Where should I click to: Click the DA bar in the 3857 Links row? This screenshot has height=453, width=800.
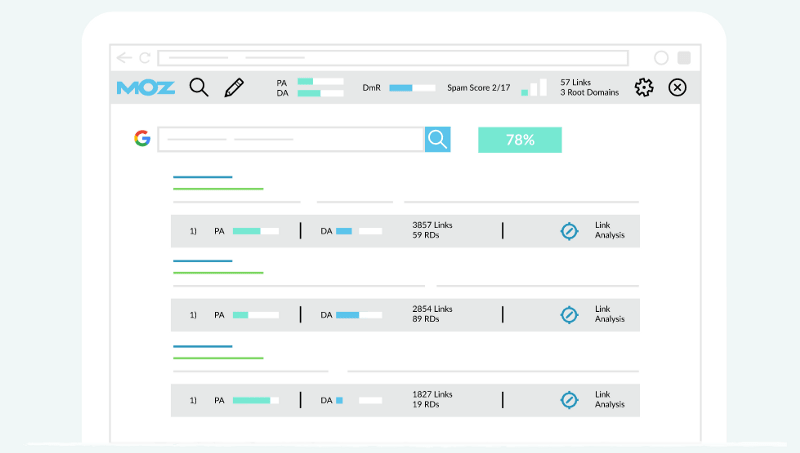(x=359, y=231)
